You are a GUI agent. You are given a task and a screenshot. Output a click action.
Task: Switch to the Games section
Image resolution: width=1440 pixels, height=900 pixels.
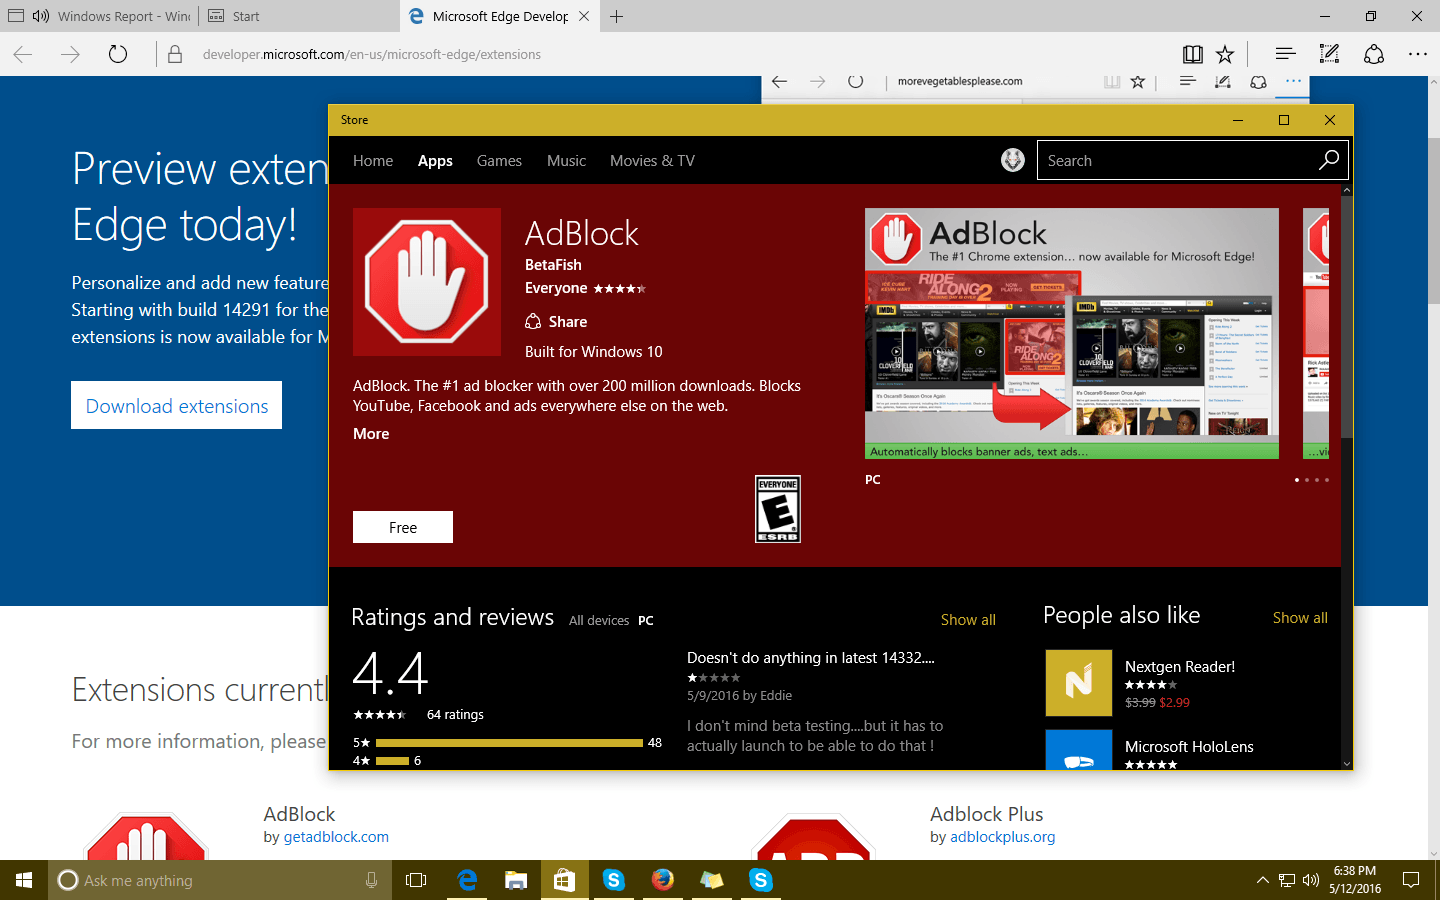[499, 160]
